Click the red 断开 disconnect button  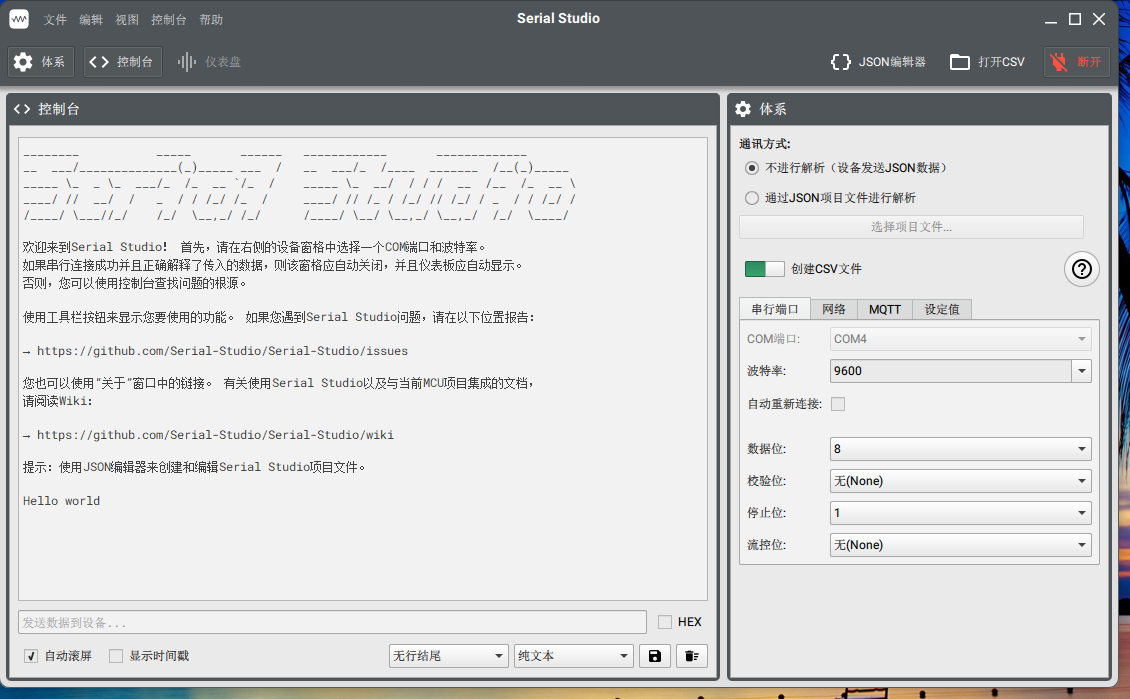[1076, 62]
